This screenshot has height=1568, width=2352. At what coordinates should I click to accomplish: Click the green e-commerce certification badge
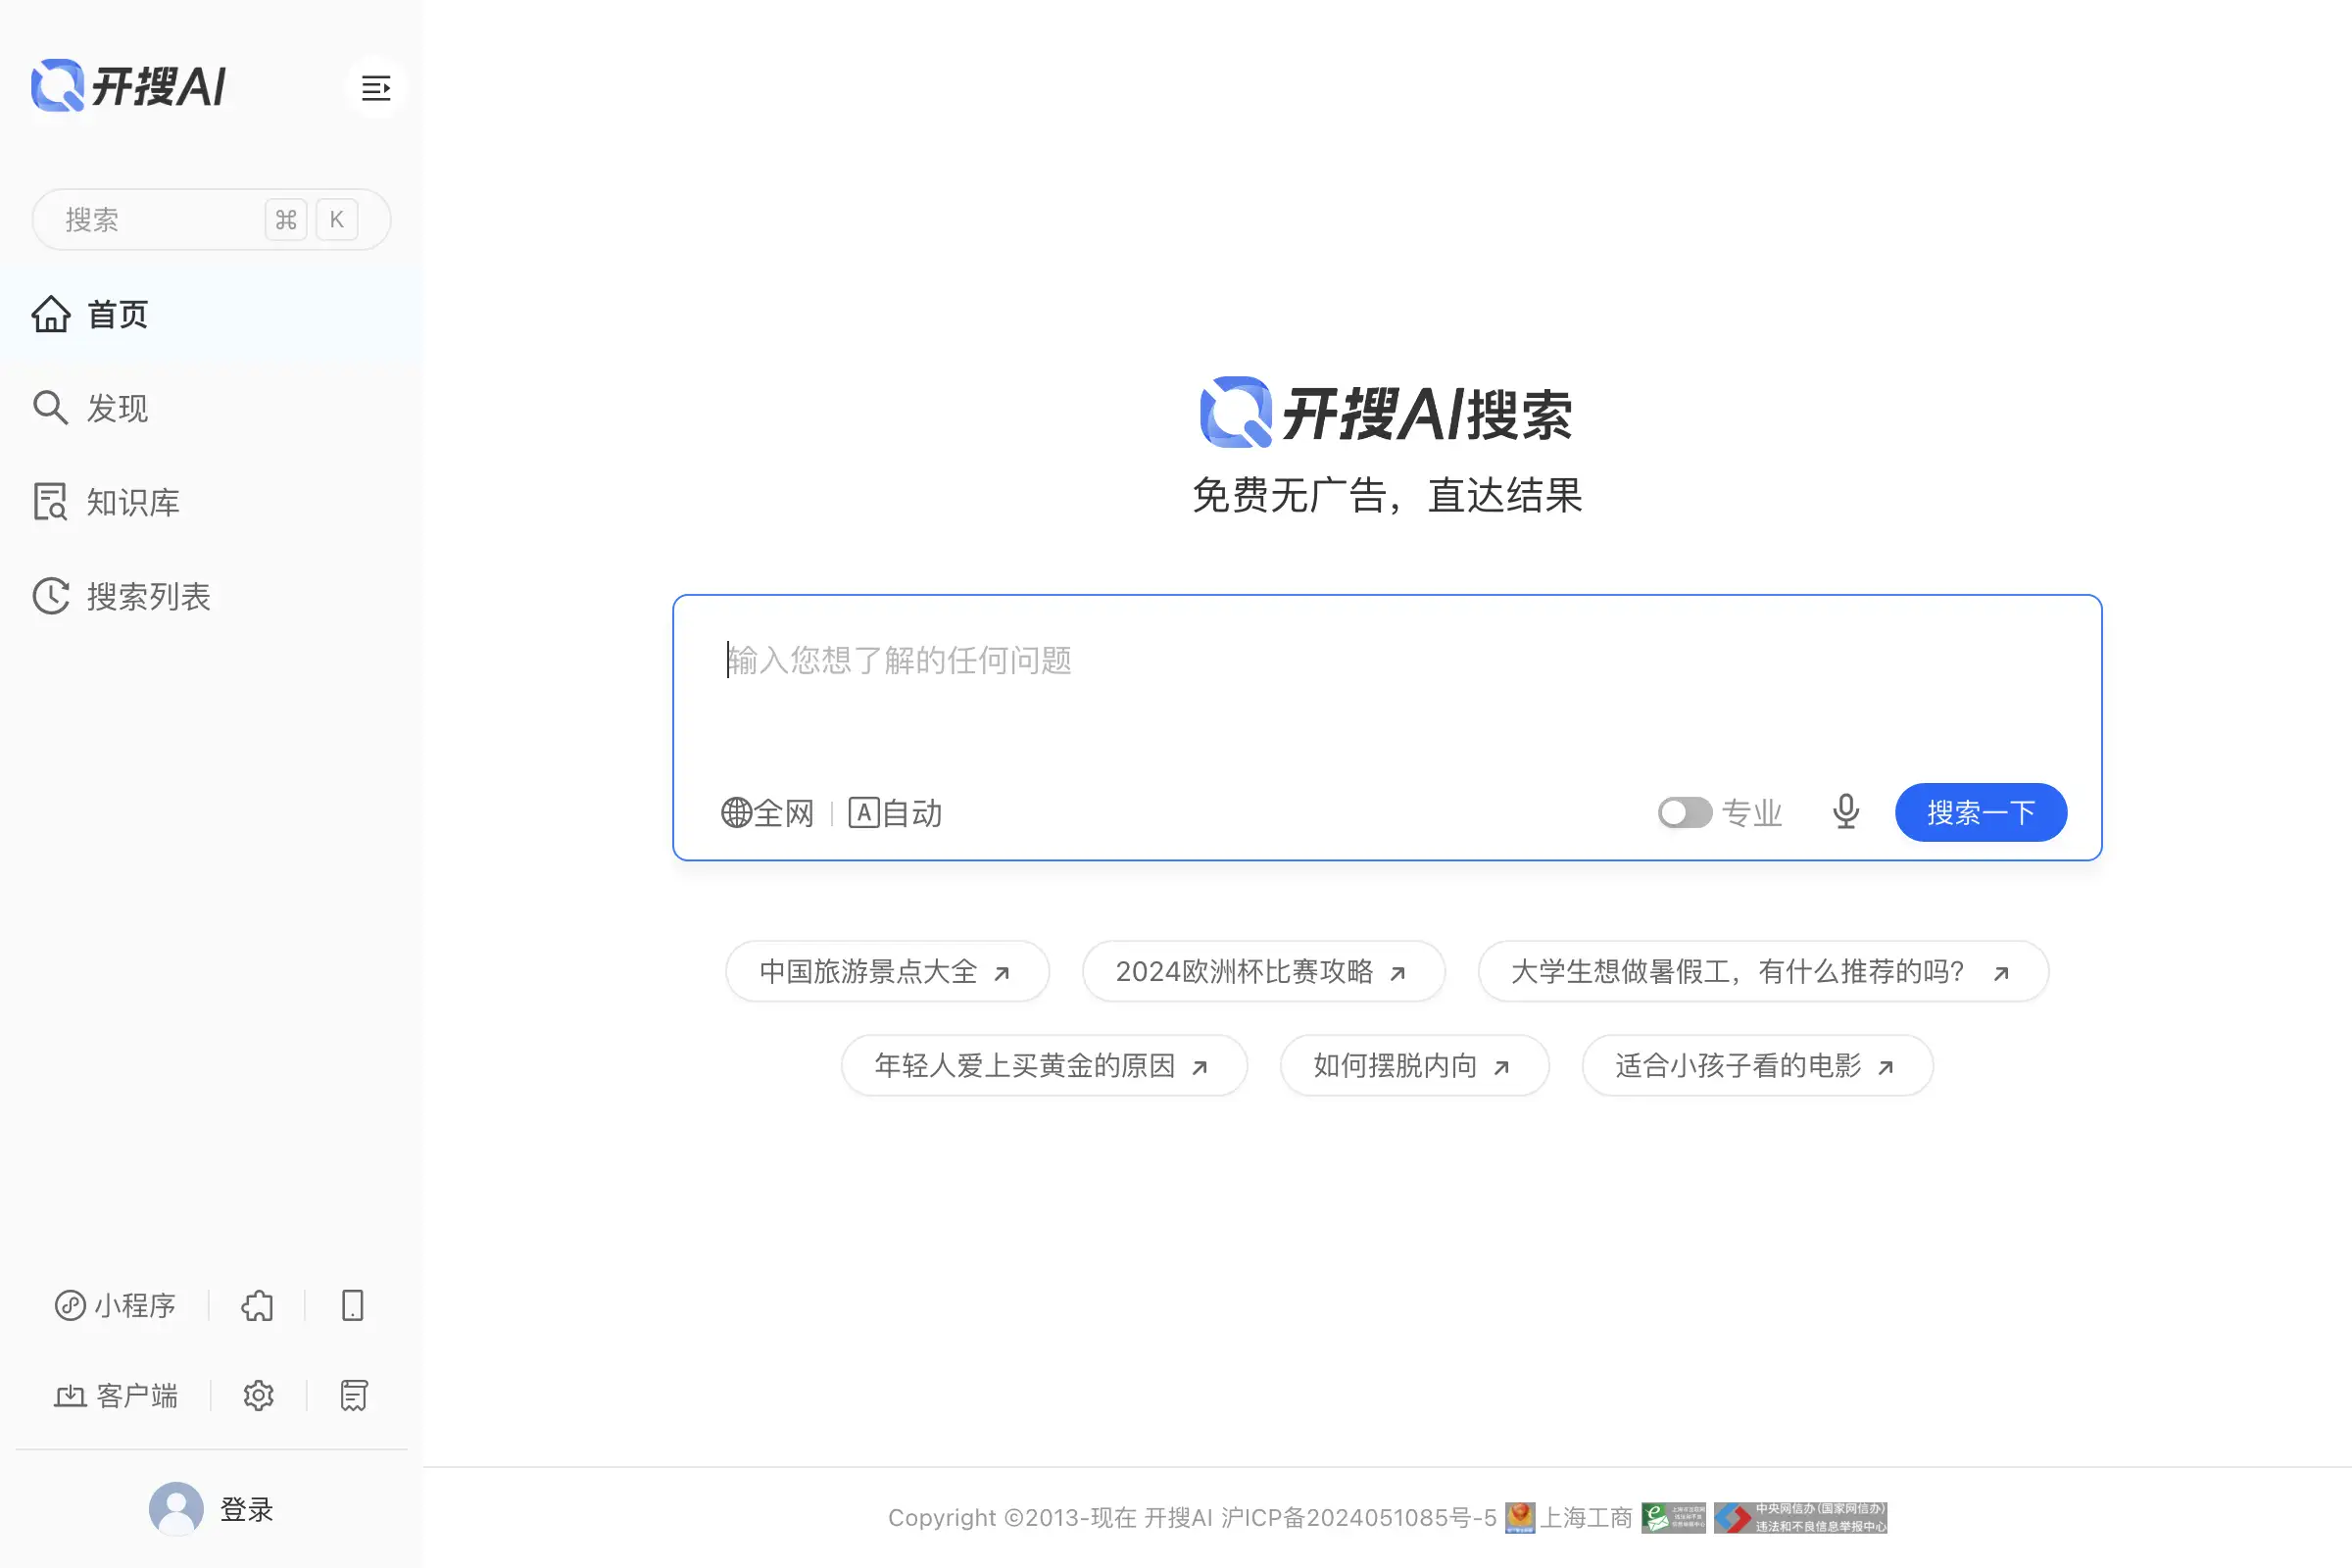(1673, 1518)
